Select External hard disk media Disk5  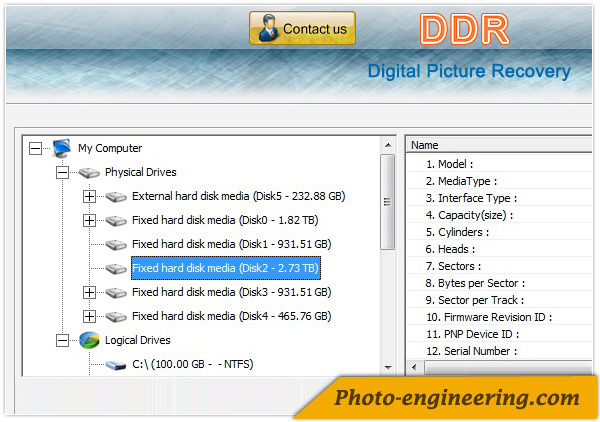click(x=238, y=196)
